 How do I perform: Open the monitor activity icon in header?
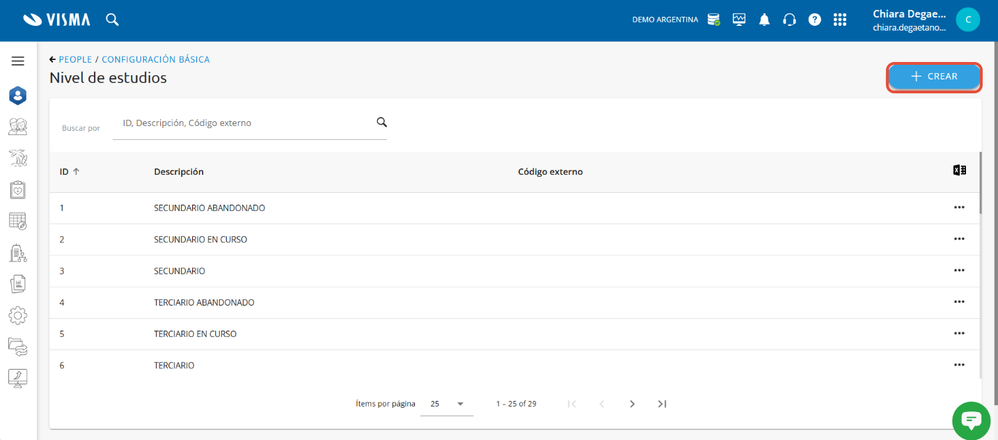point(739,20)
